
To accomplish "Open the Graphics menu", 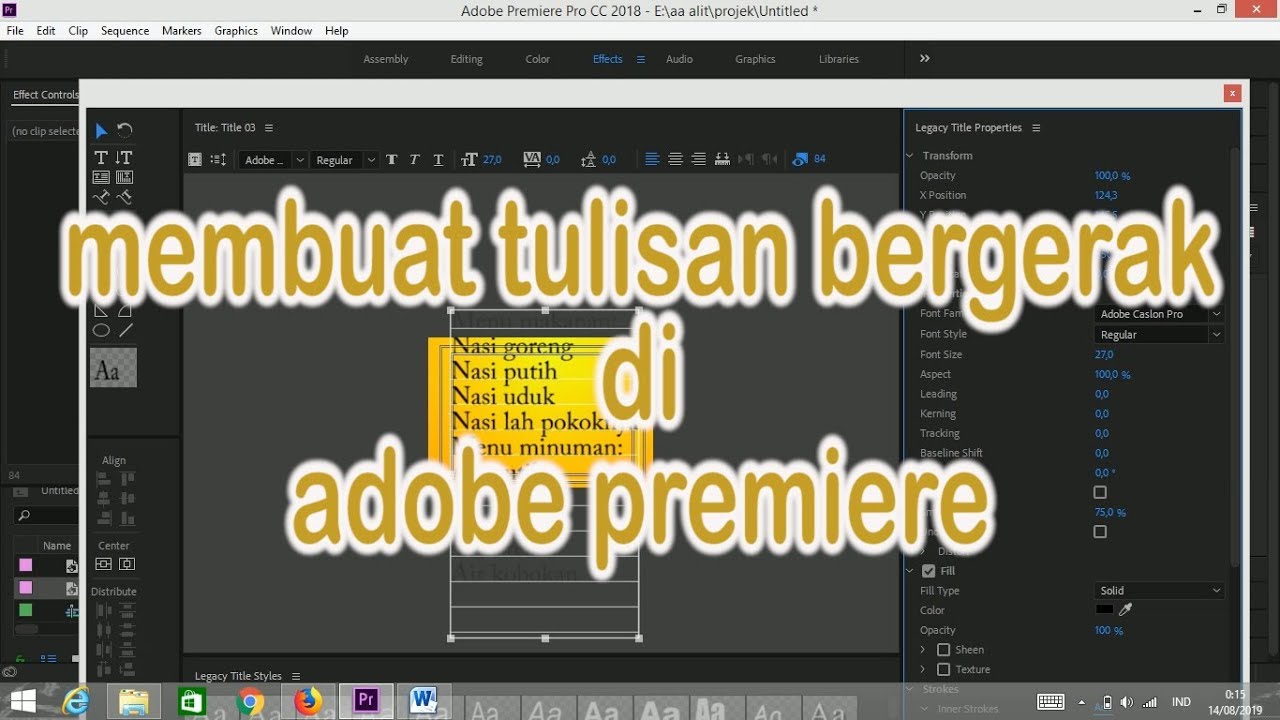I will point(236,31).
